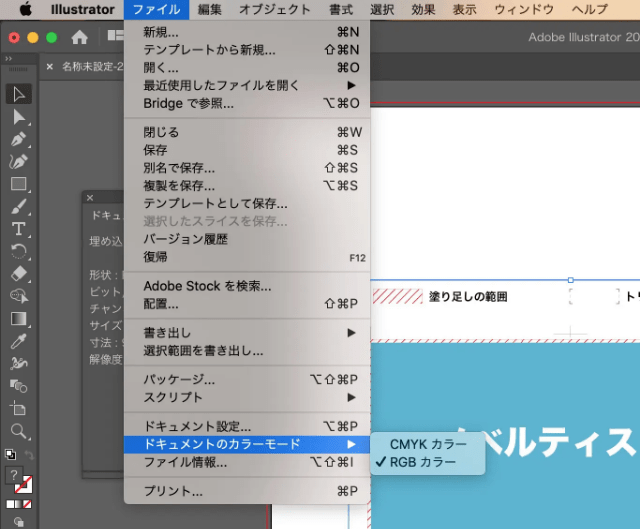Image resolution: width=640 pixels, height=529 pixels.
Task: Select the Rectangle tool
Action: pyautogui.click(x=18, y=184)
